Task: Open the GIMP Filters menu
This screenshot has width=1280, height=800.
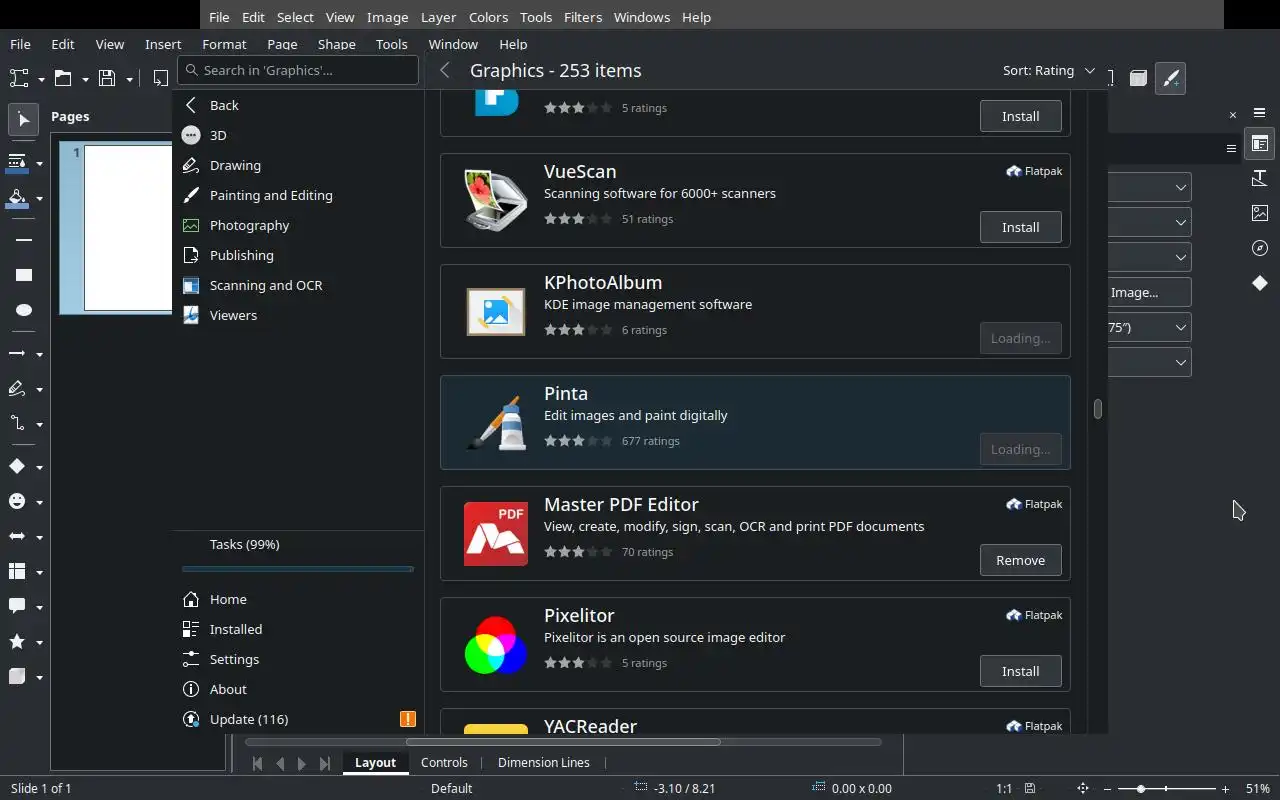Action: tap(582, 17)
